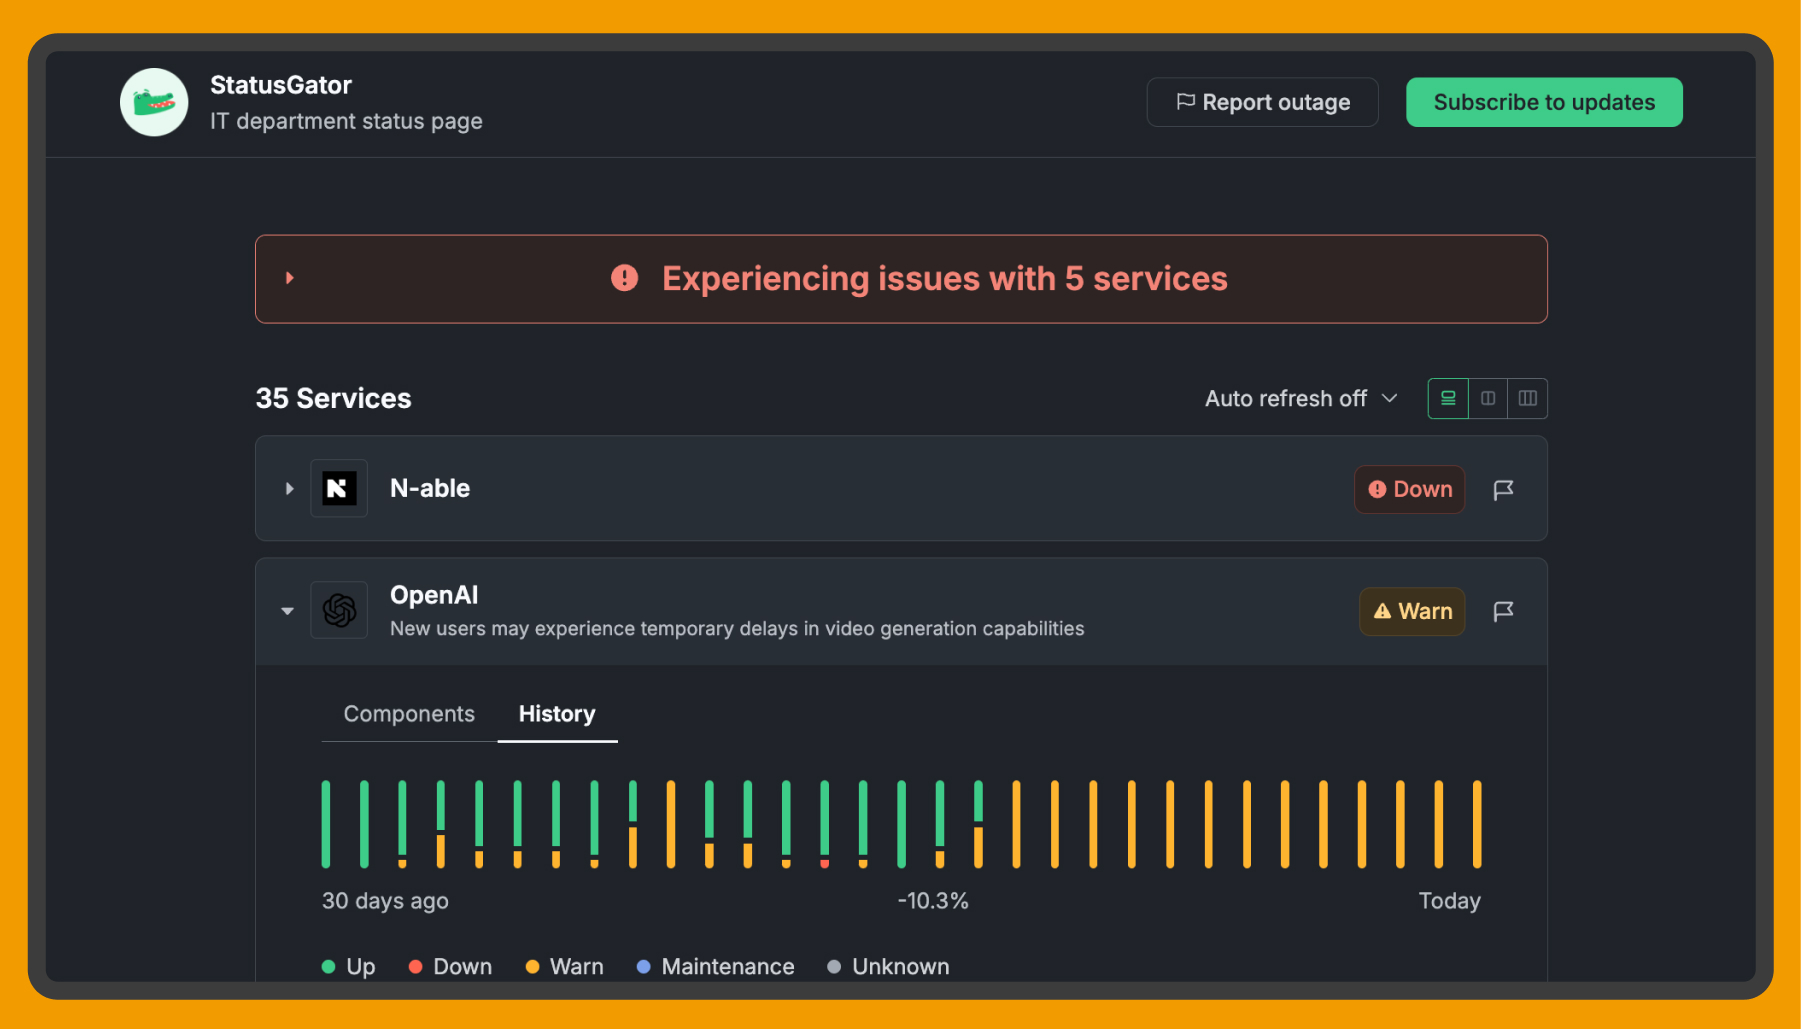The image size is (1801, 1029).
Task: Click the red Down legend dot
Action: tap(415, 966)
